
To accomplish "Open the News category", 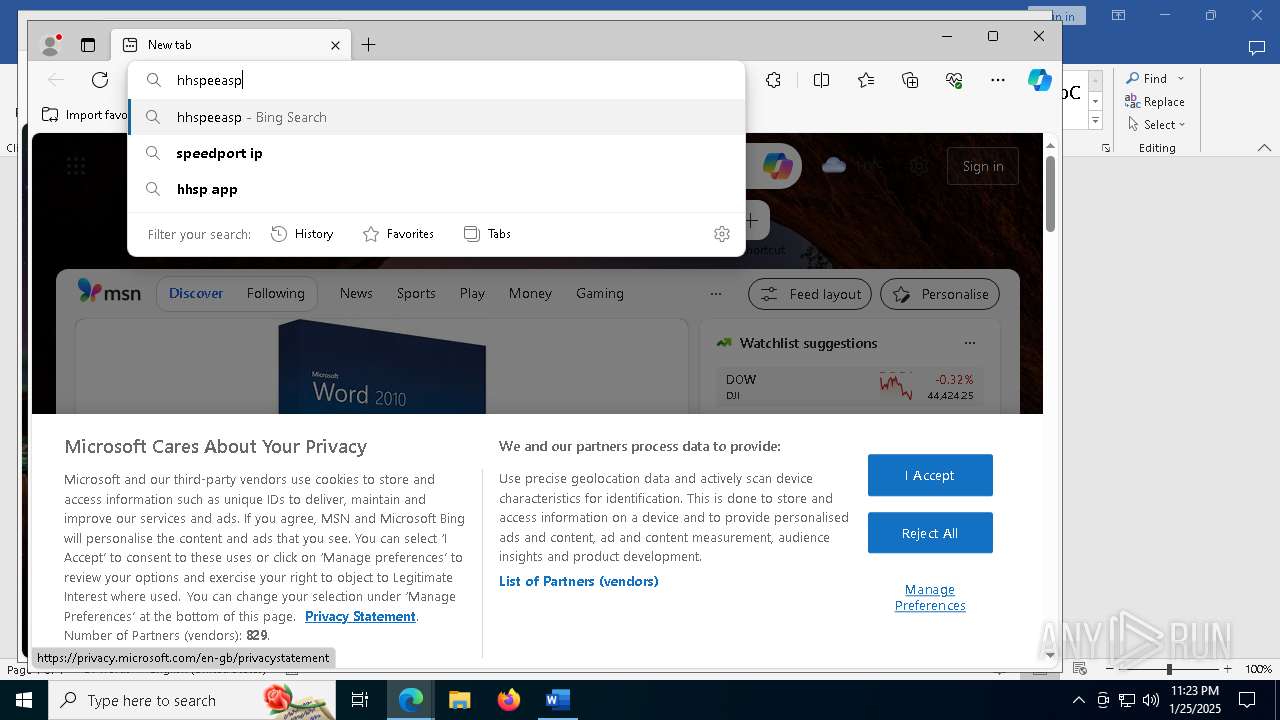I will [356, 293].
